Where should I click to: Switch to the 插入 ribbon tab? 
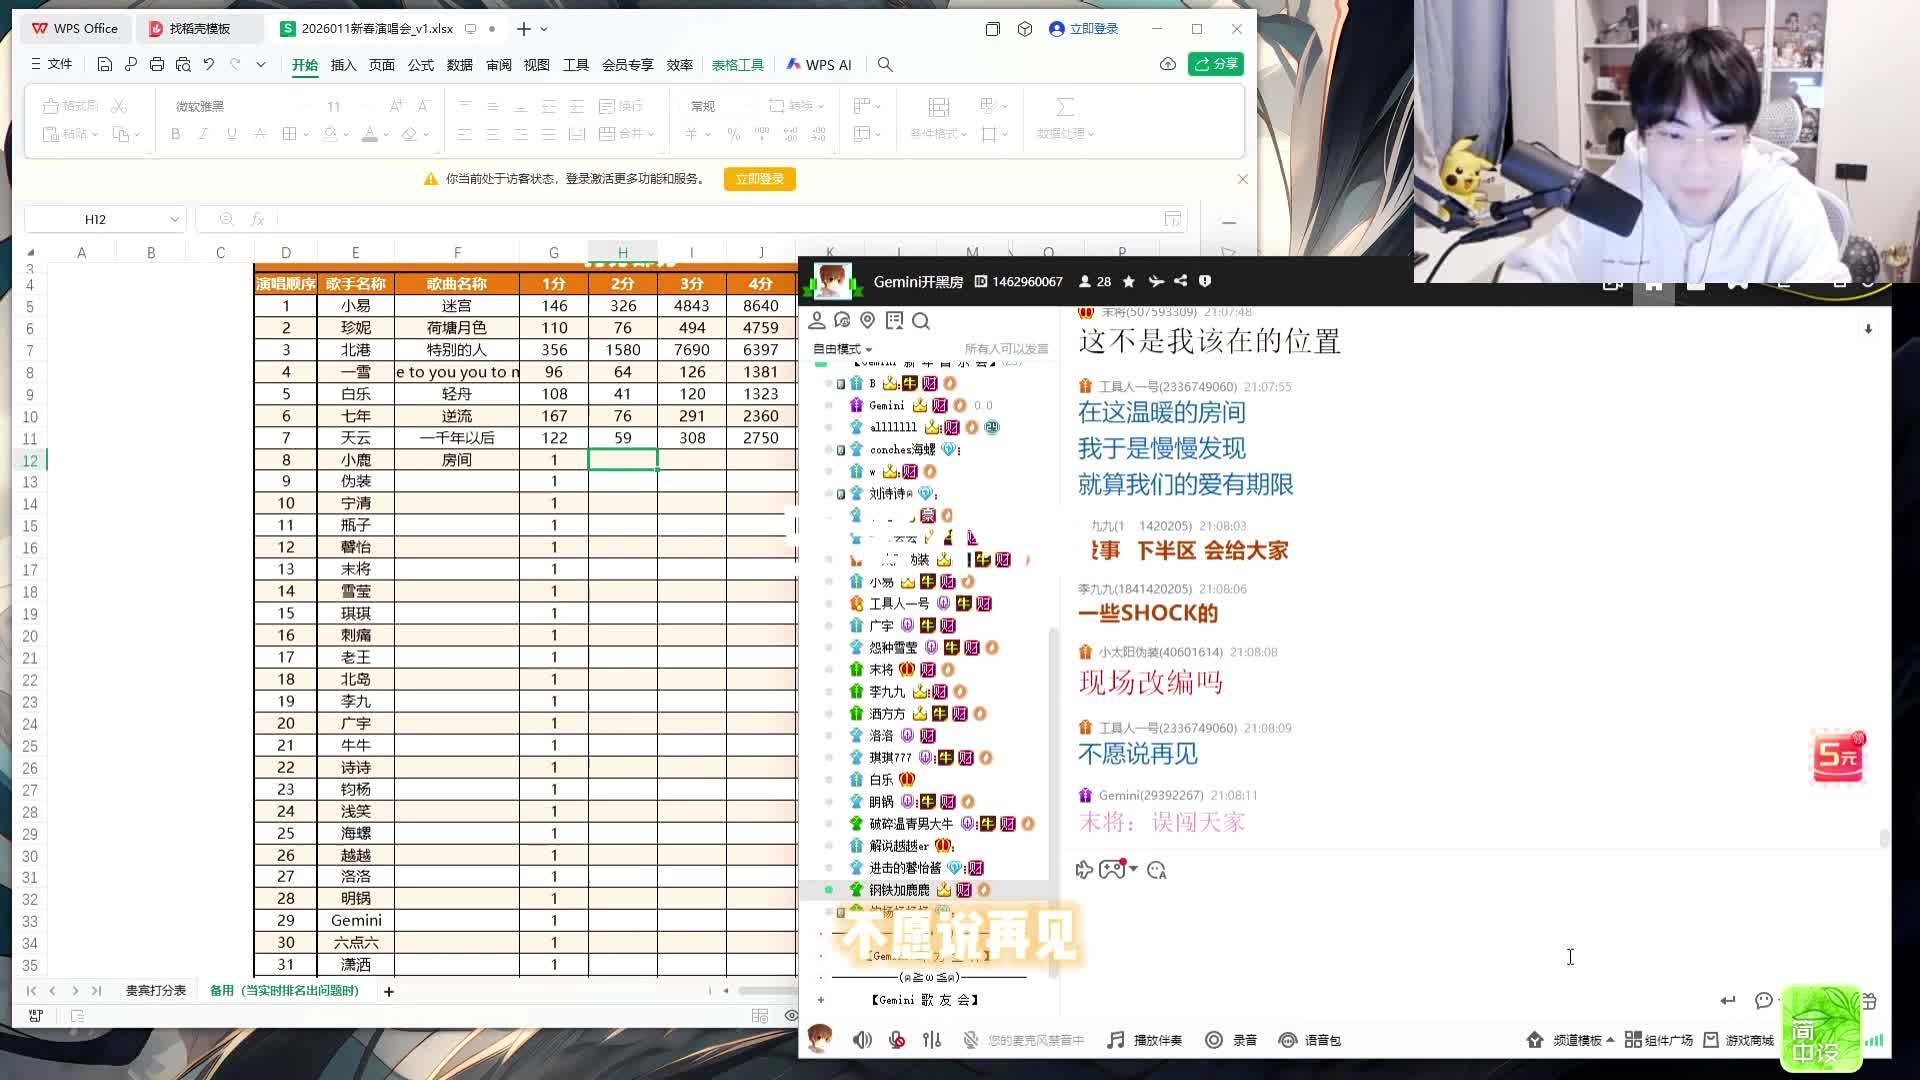coord(343,64)
